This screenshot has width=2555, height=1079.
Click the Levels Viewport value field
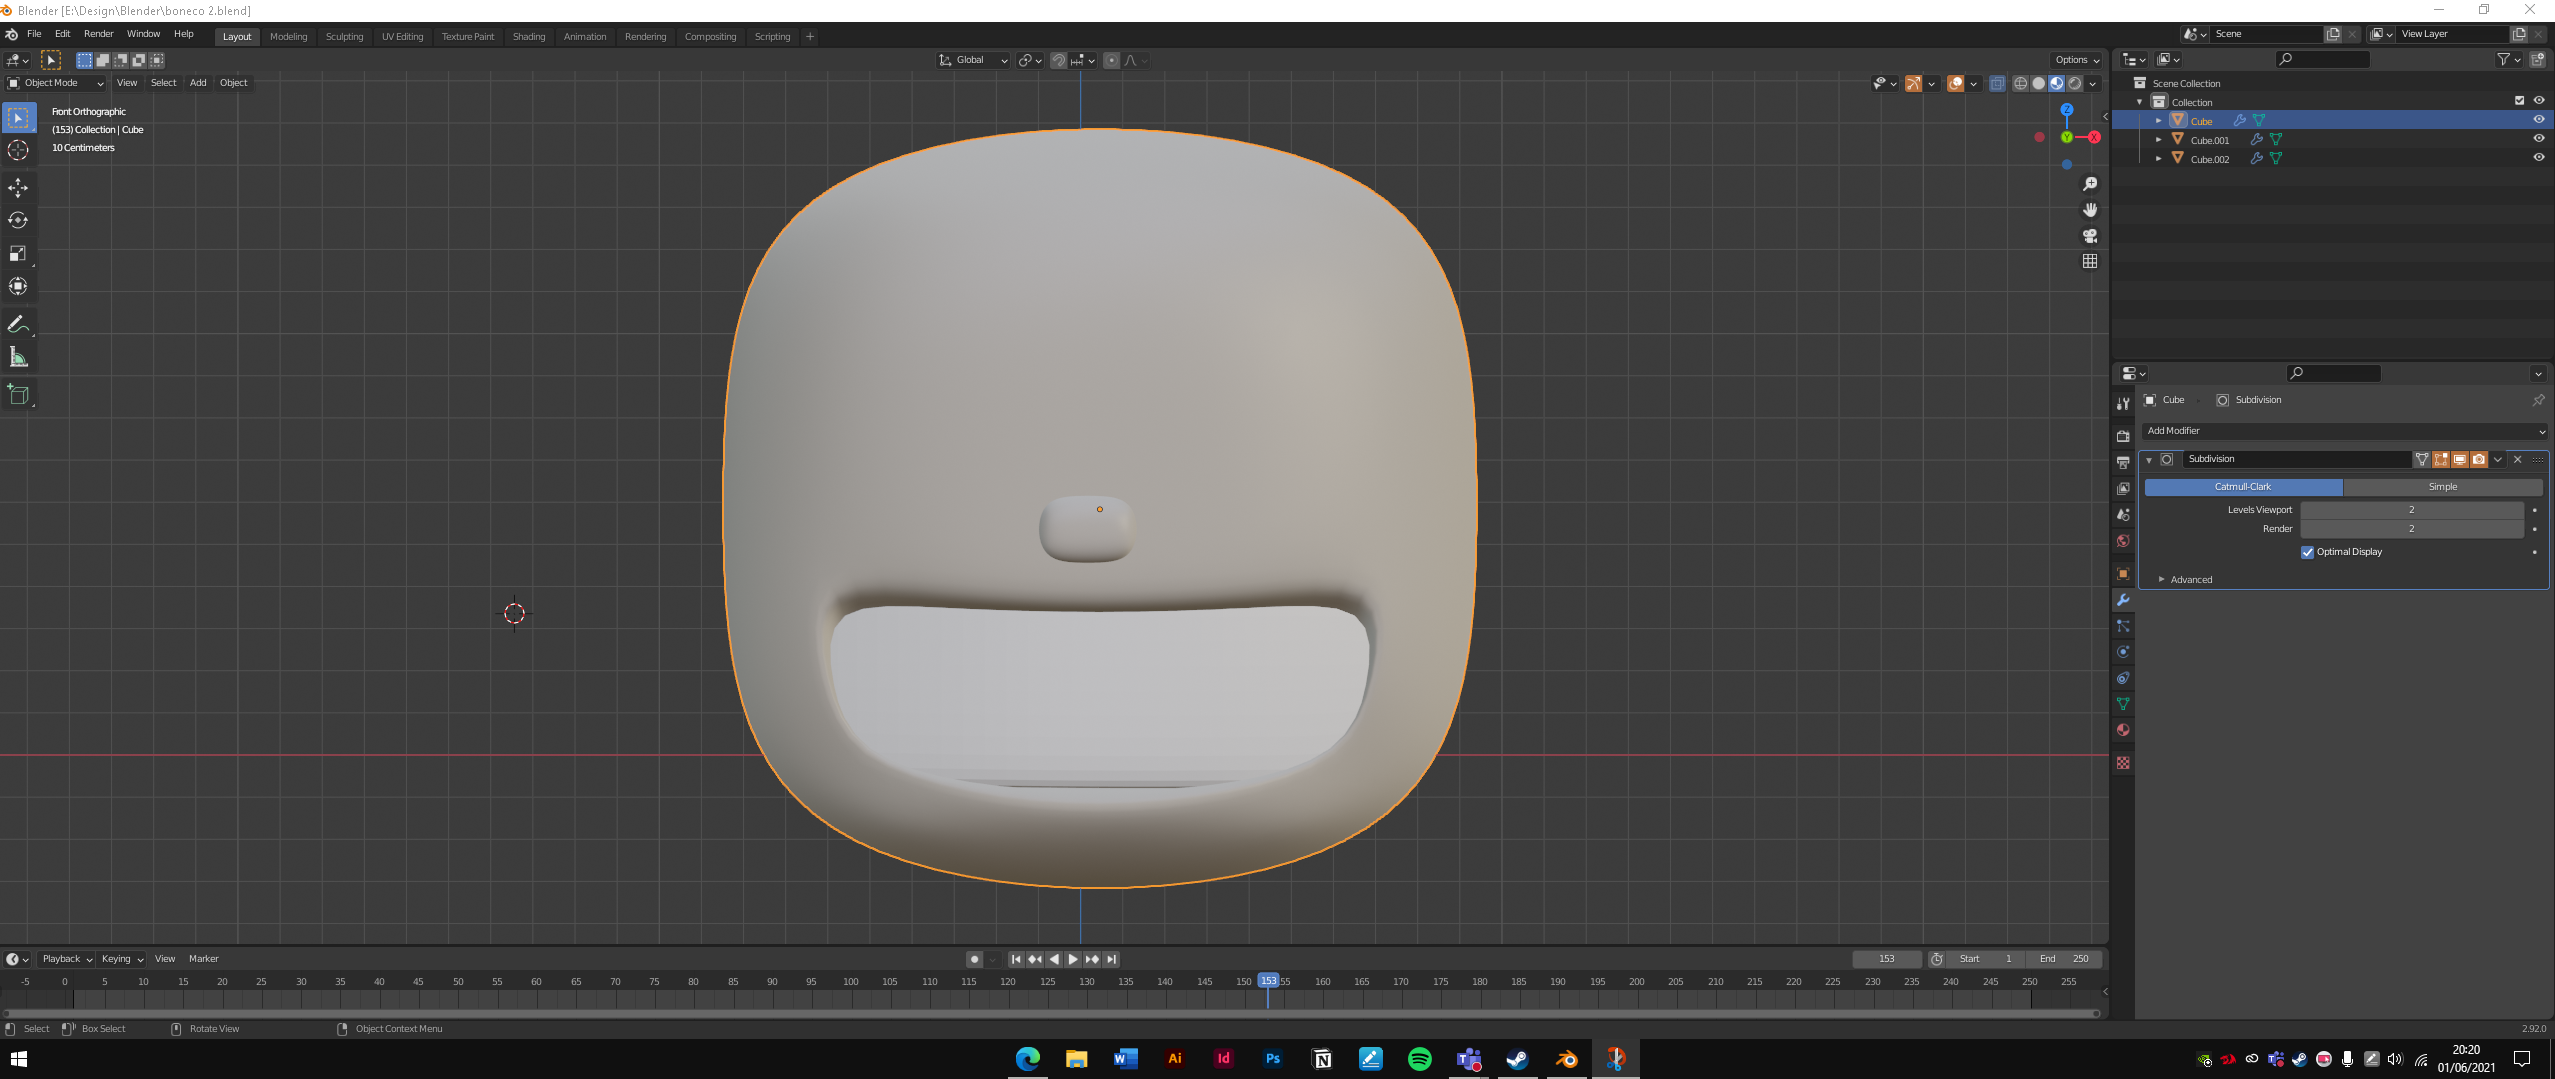(2412, 510)
